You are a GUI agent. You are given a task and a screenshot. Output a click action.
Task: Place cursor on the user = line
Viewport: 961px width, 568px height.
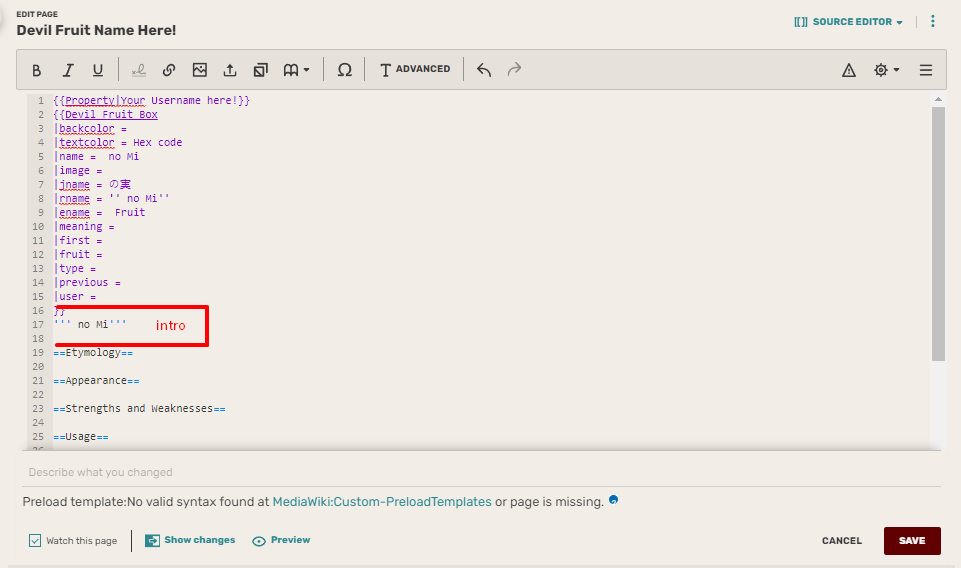75,297
